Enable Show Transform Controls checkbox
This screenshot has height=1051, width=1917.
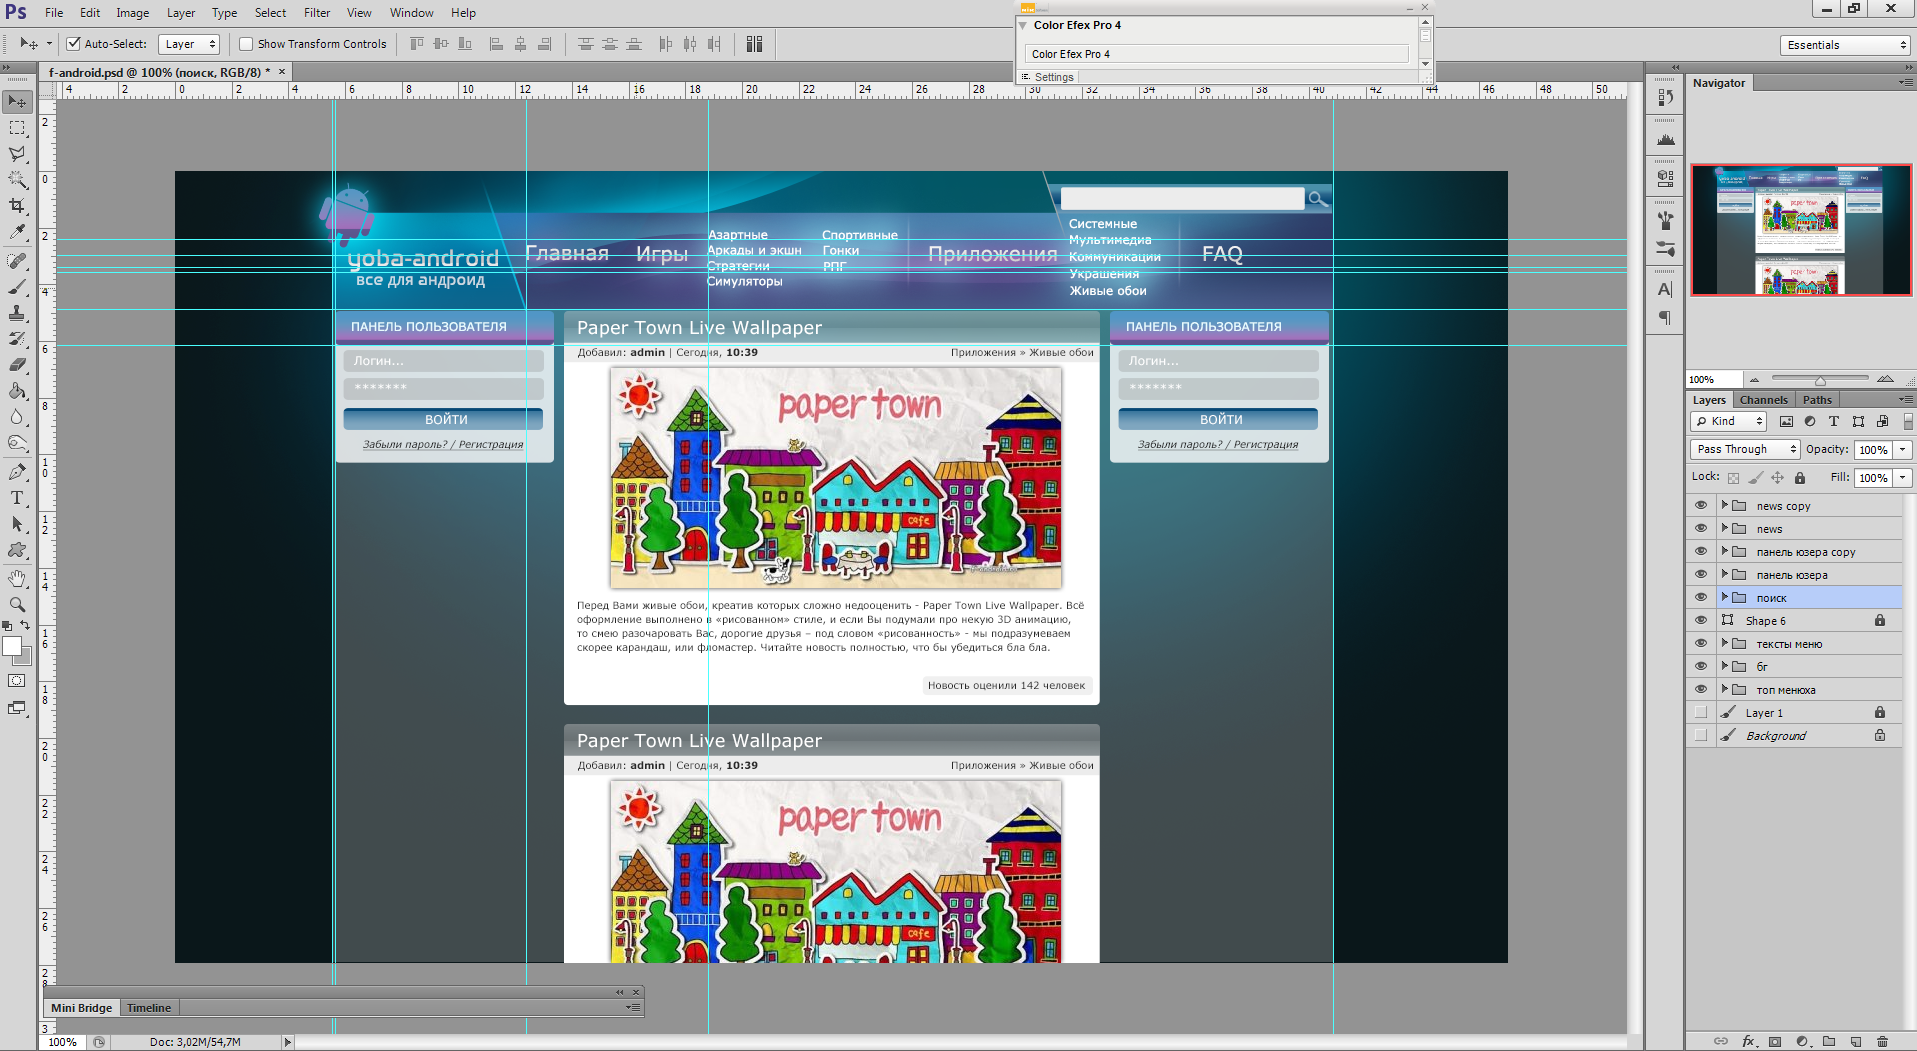[246, 44]
